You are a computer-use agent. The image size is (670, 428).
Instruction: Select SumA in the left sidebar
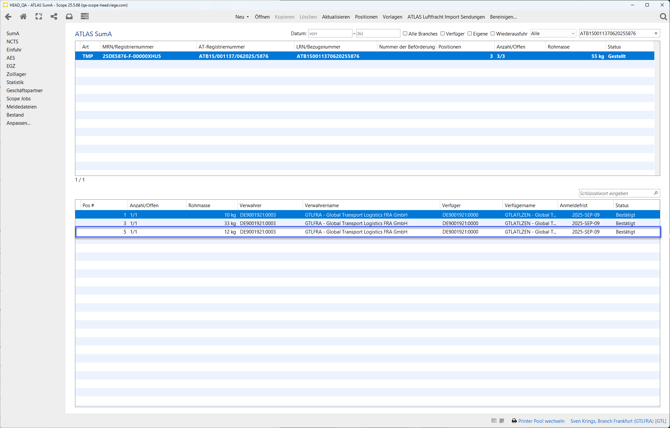click(13, 33)
